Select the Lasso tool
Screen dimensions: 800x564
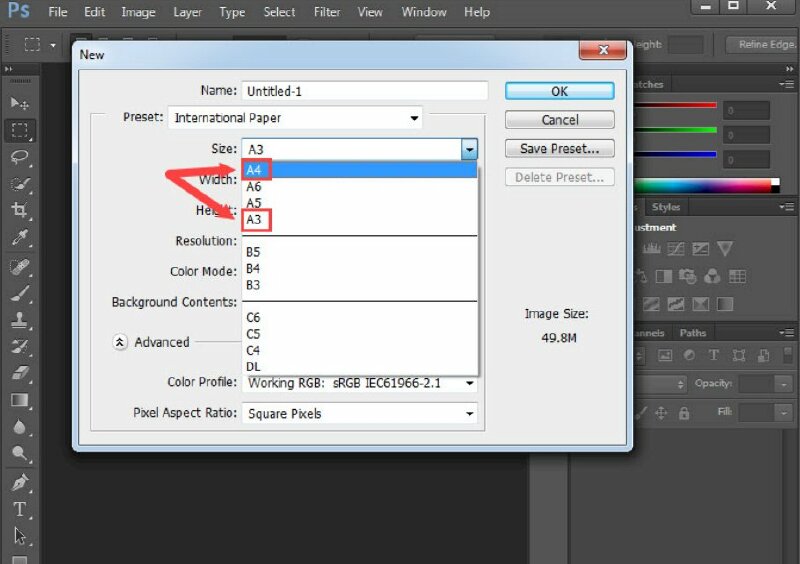(19, 157)
